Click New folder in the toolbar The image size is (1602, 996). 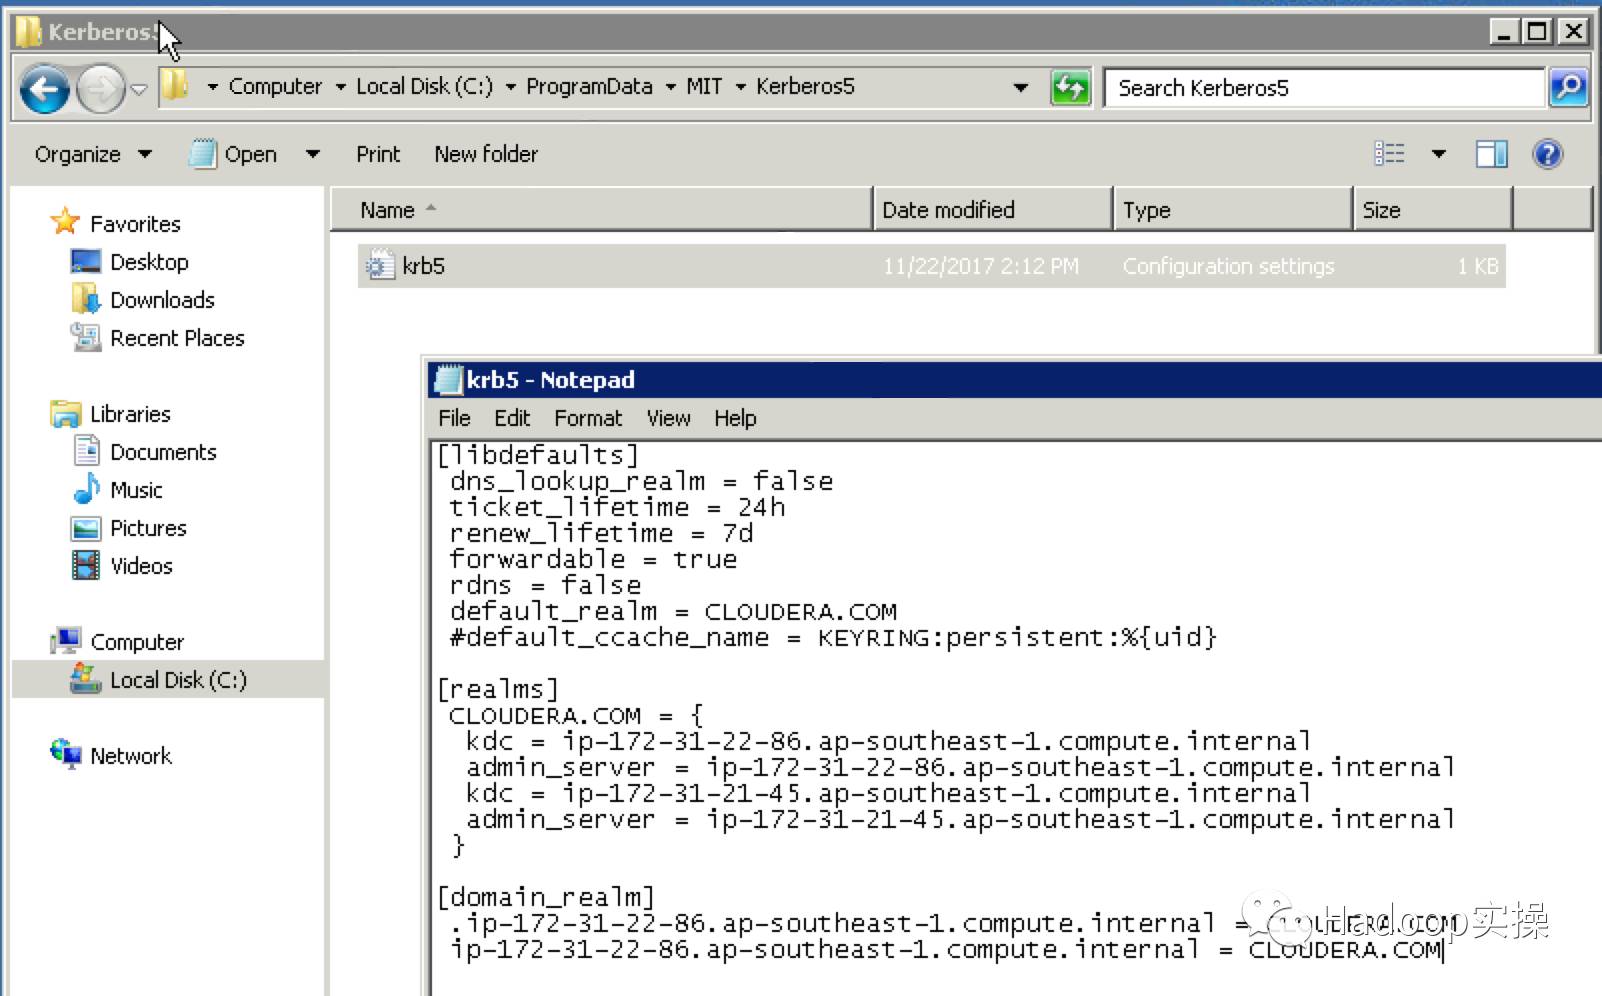(486, 154)
